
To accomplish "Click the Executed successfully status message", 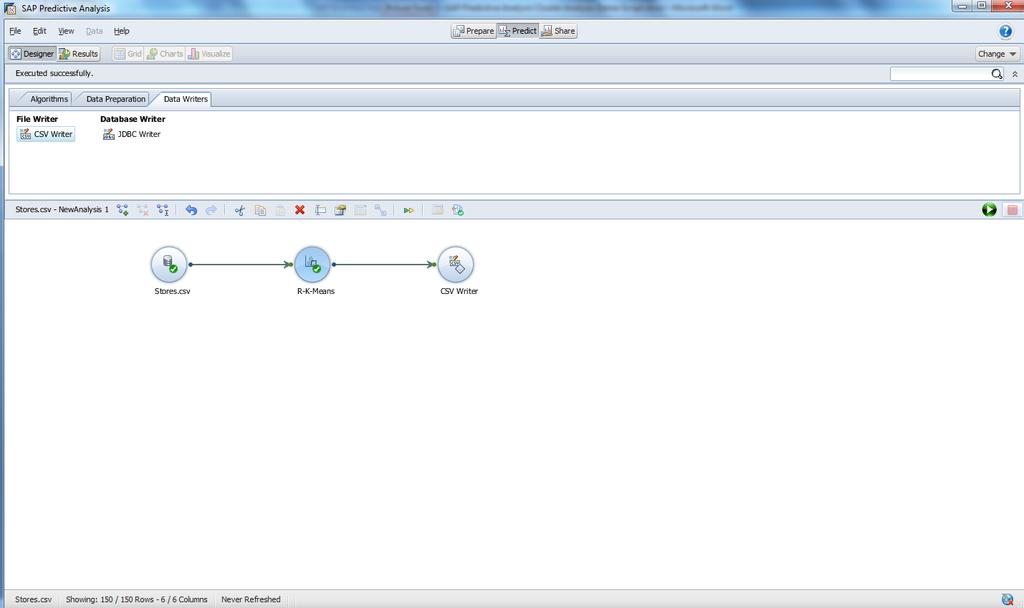I will click(54, 73).
